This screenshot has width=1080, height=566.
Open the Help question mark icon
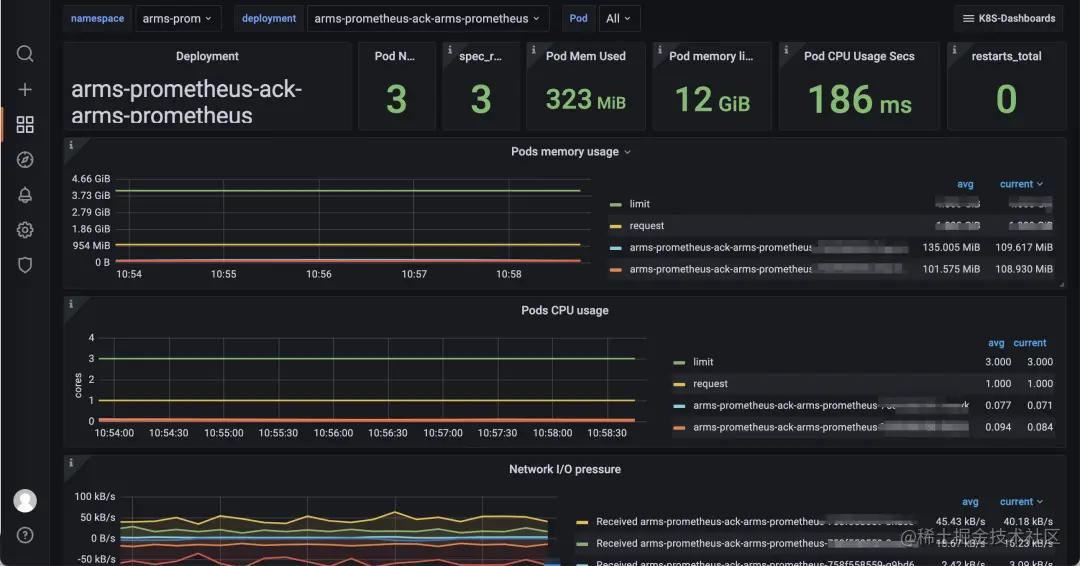(x=25, y=535)
